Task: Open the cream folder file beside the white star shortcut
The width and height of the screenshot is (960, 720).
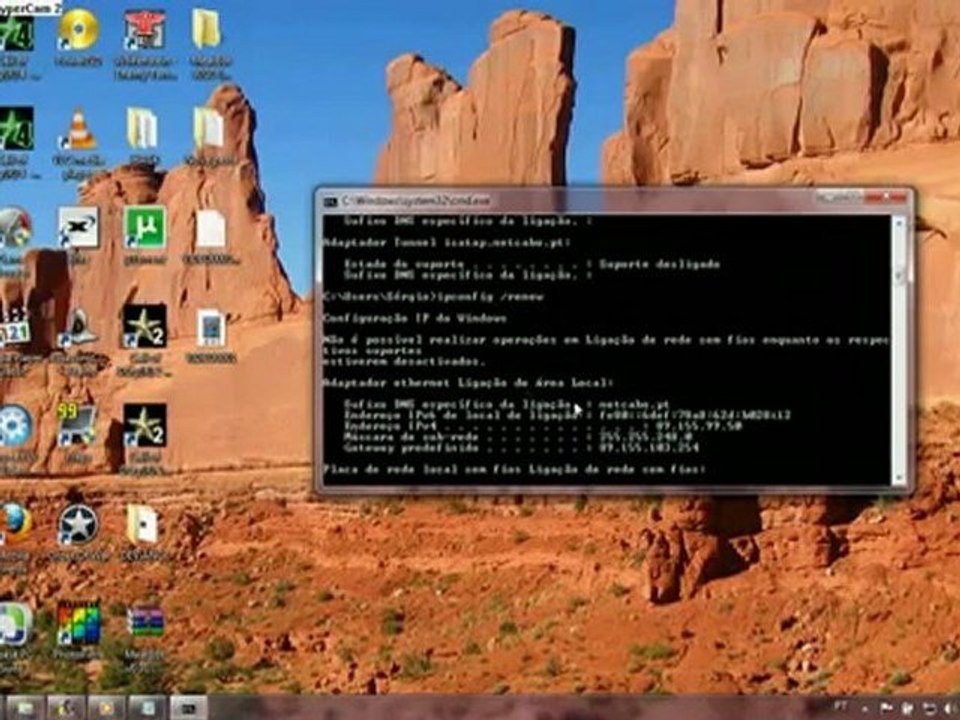Action: [x=142, y=524]
